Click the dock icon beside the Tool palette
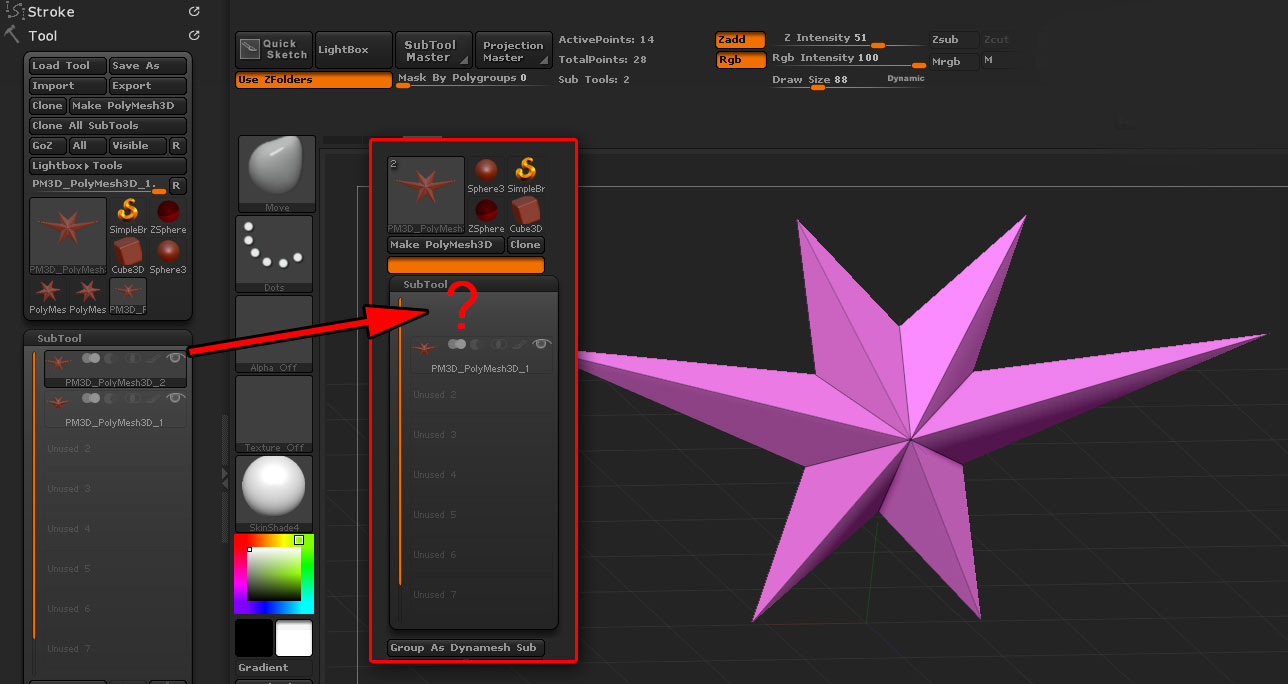The height and width of the screenshot is (684, 1288). point(194,35)
